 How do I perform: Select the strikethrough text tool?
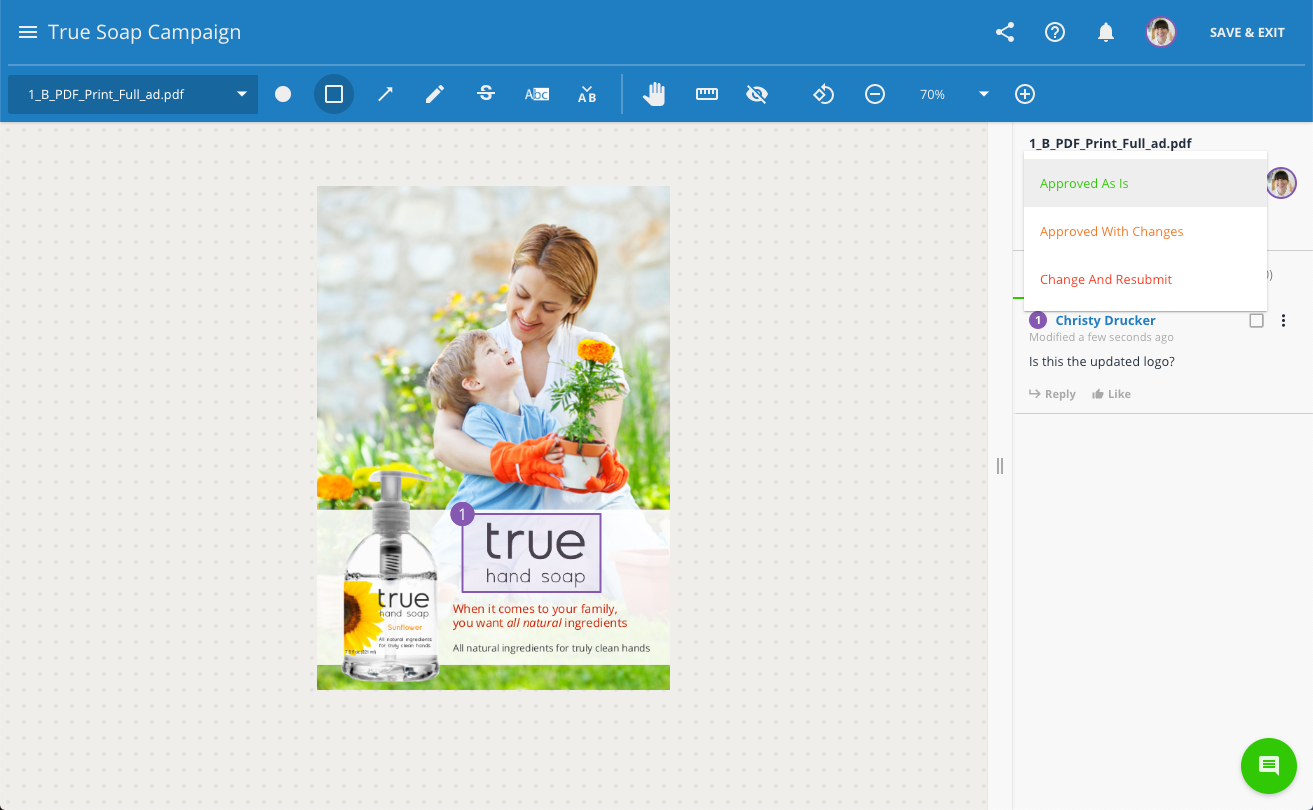[x=486, y=94]
